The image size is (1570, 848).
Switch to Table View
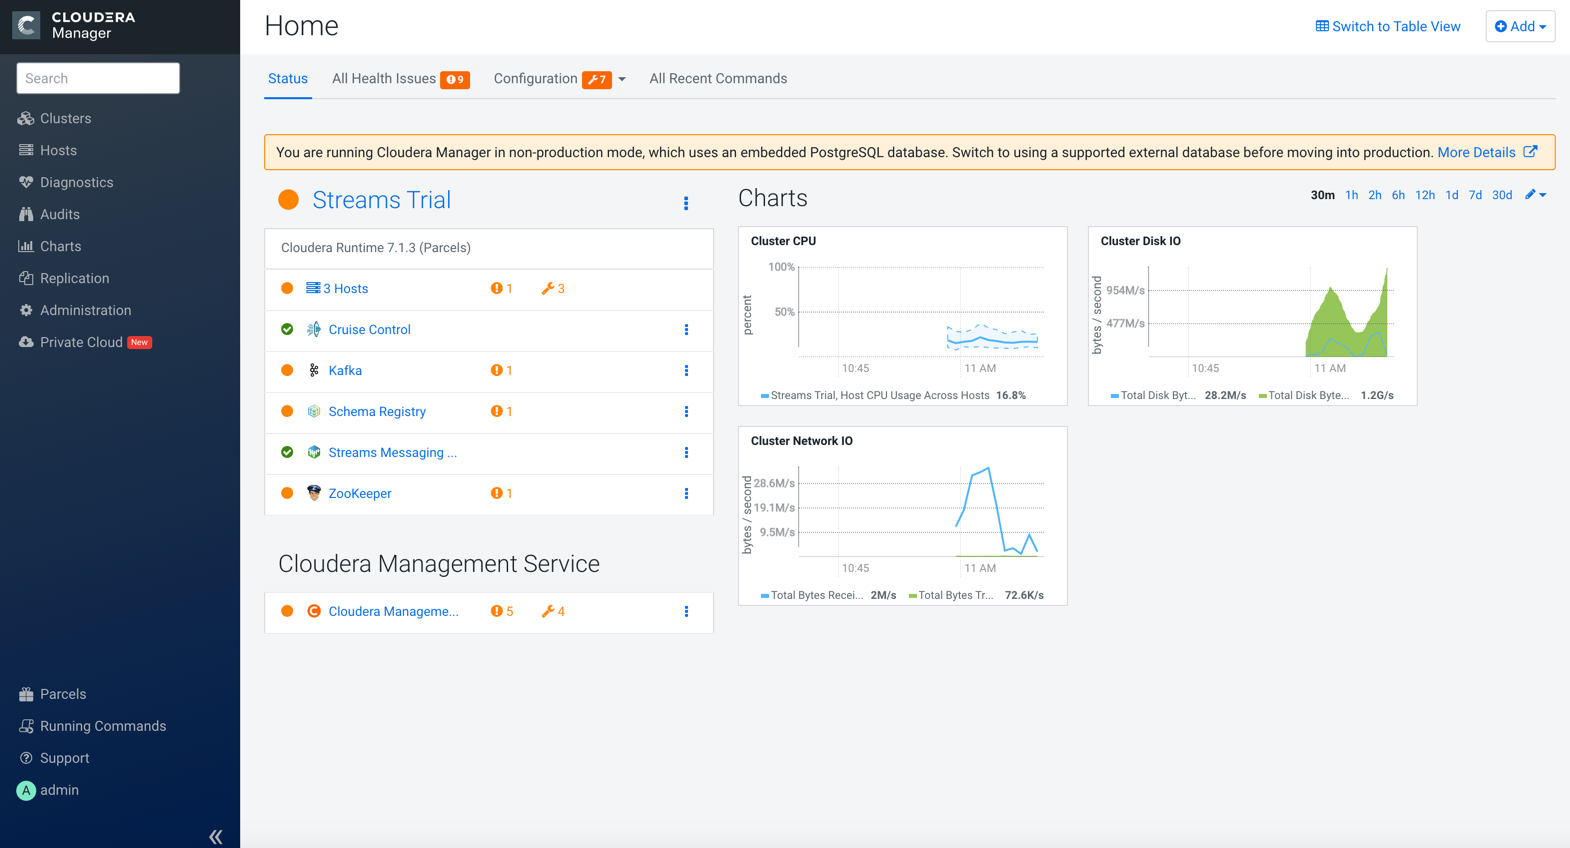(1387, 27)
